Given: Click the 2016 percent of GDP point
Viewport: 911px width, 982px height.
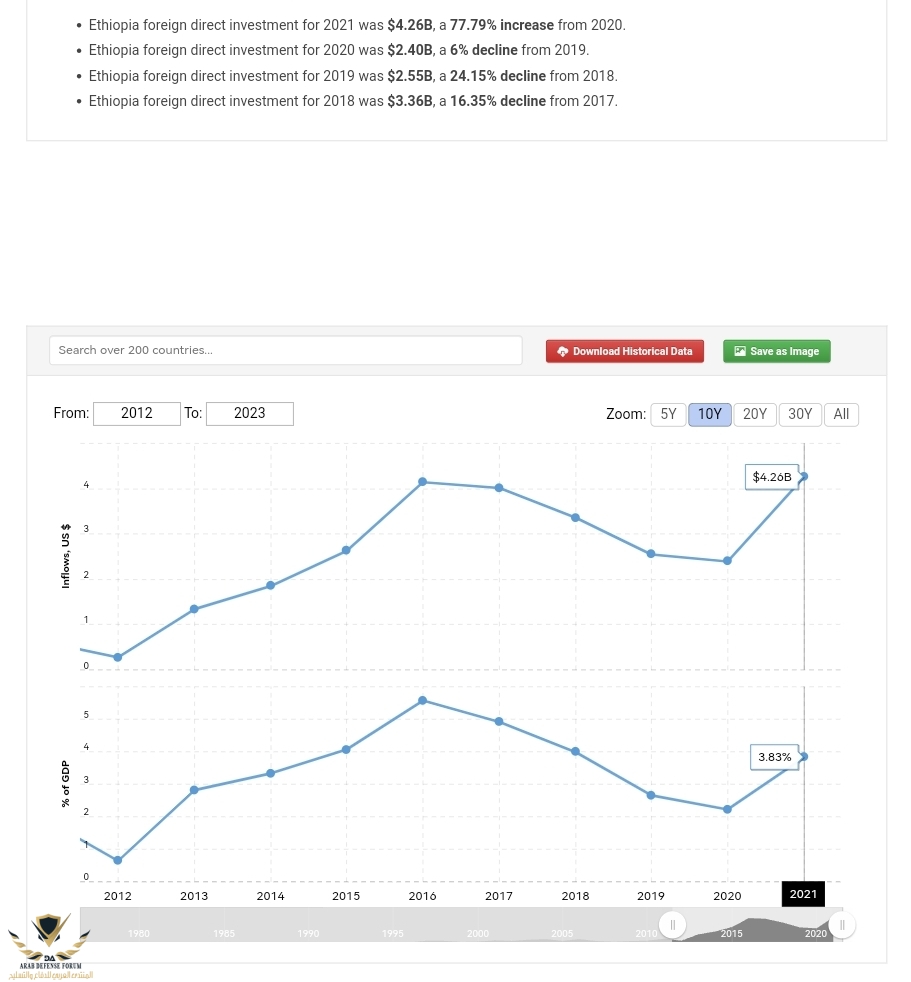Looking at the screenshot, I should 423,700.
